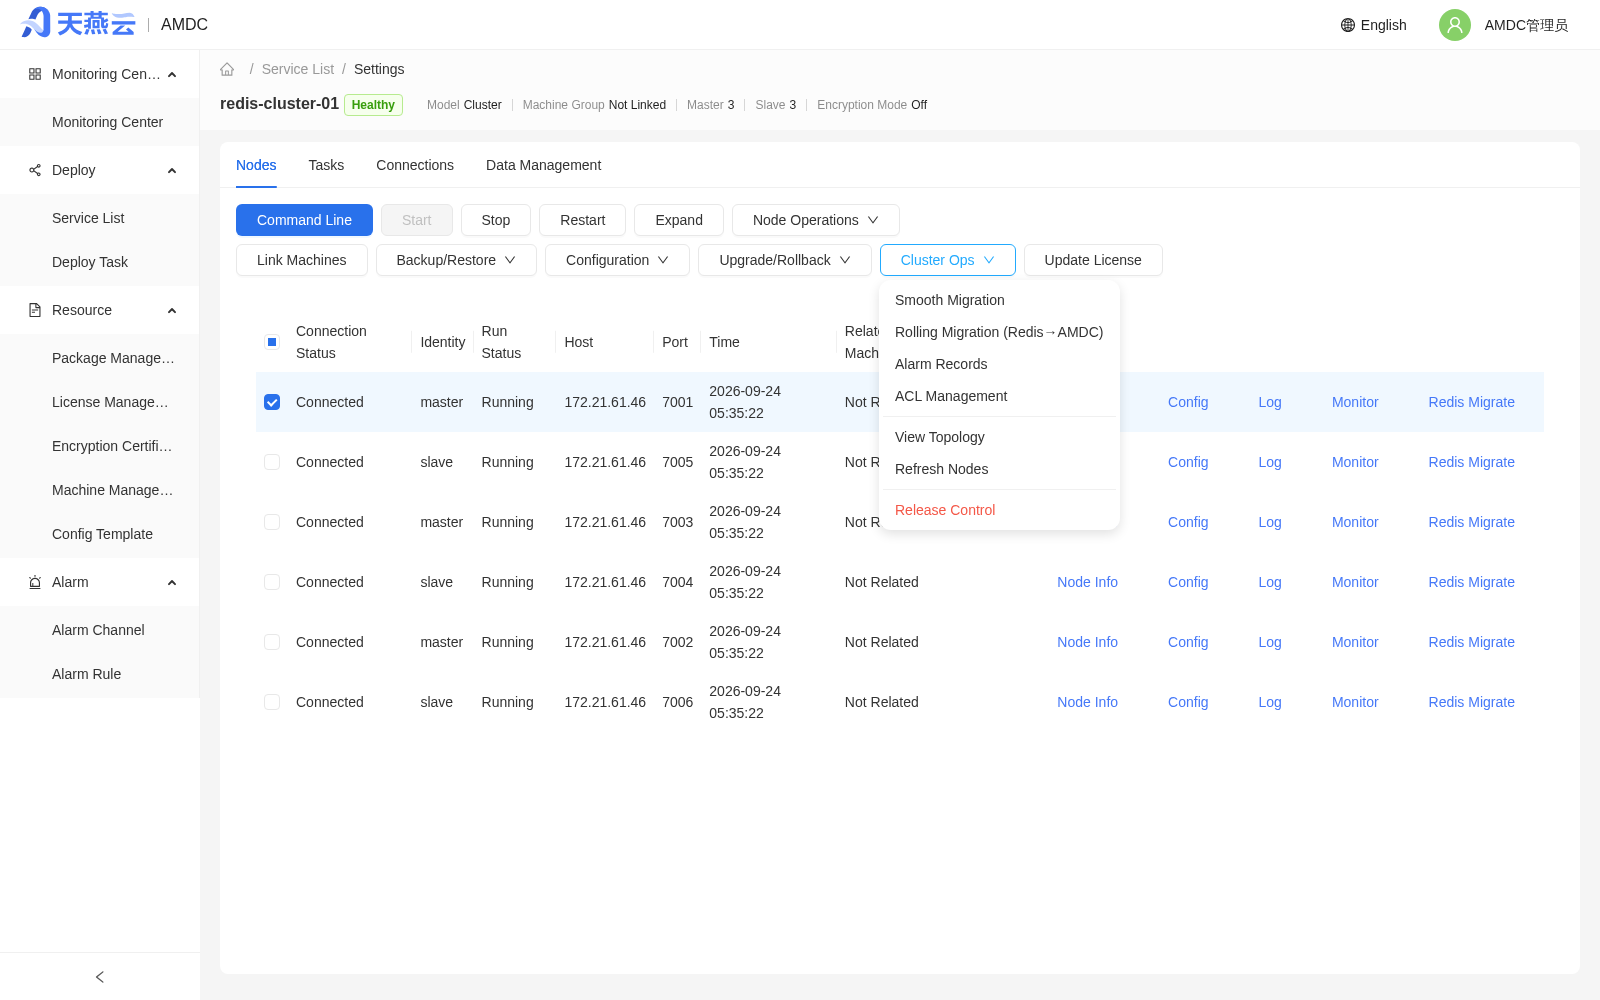This screenshot has height=1000, width=1600.
Task: Open Service List in sidebar
Action: pyautogui.click(x=88, y=218)
